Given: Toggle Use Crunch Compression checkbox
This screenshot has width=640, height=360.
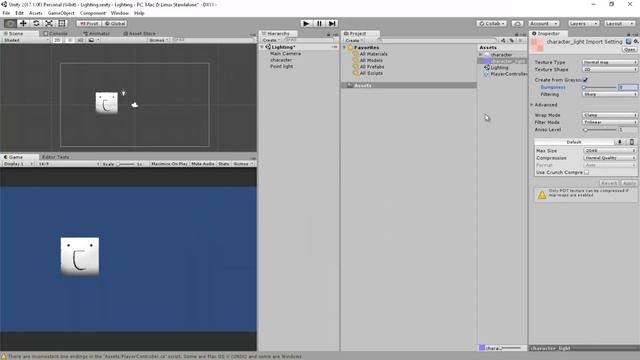Looking at the screenshot, I should (x=587, y=173).
